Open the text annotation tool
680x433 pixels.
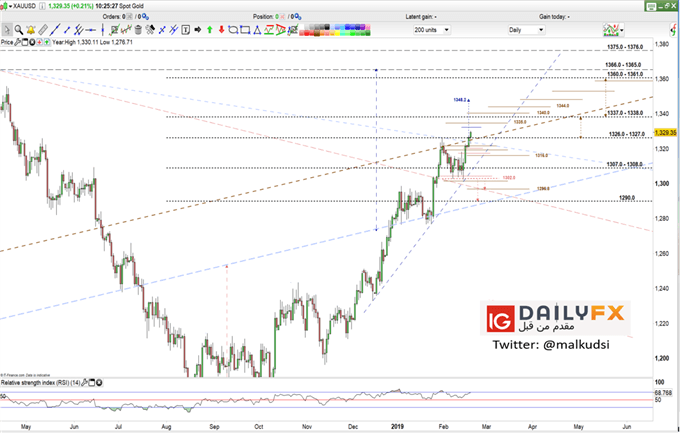point(186,30)
